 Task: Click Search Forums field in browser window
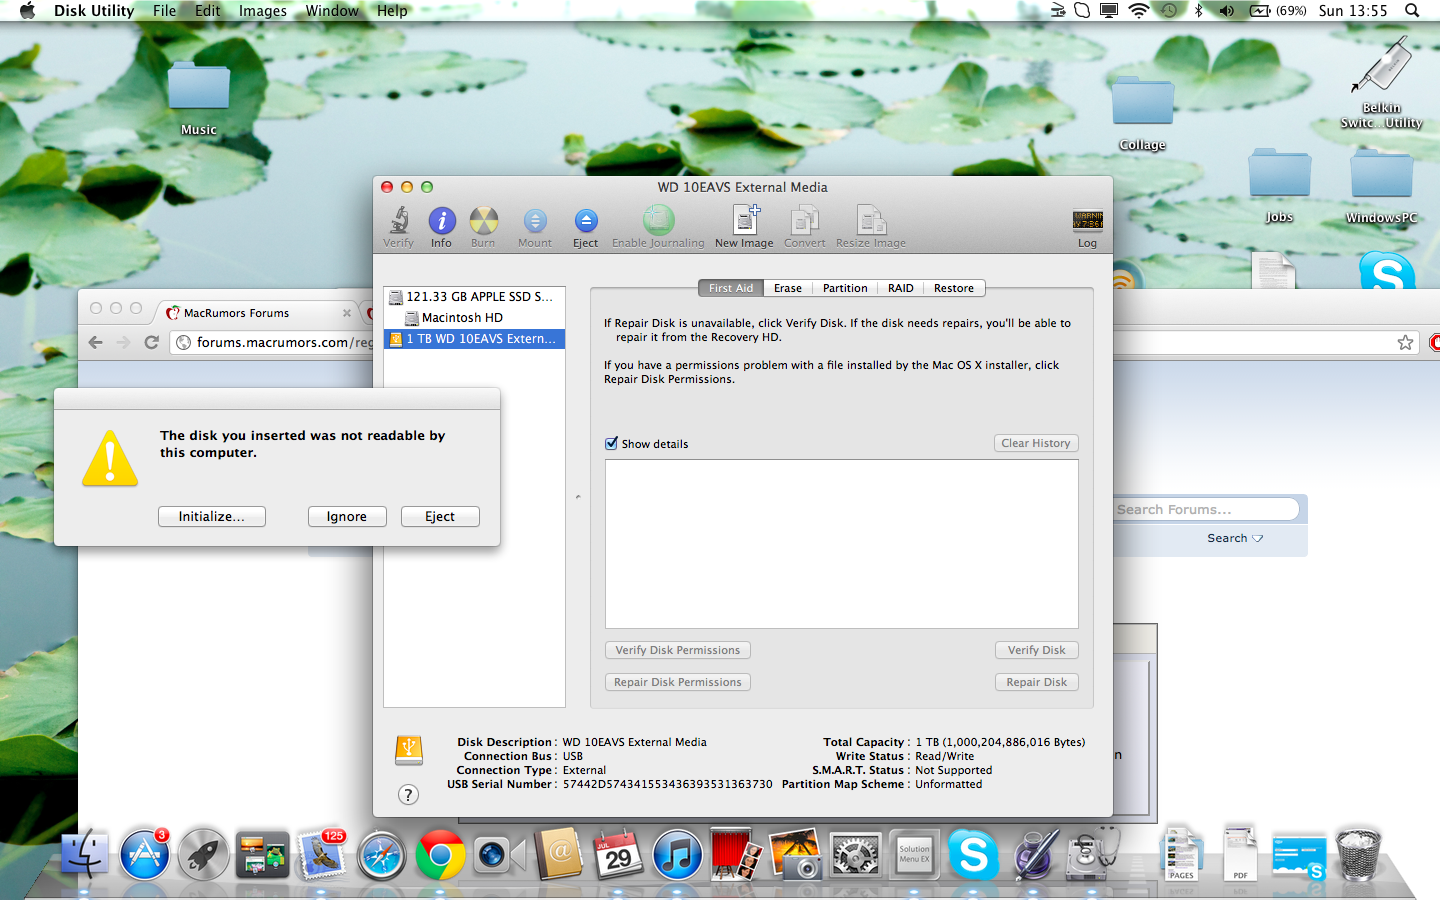click(x=1205, y=509)
